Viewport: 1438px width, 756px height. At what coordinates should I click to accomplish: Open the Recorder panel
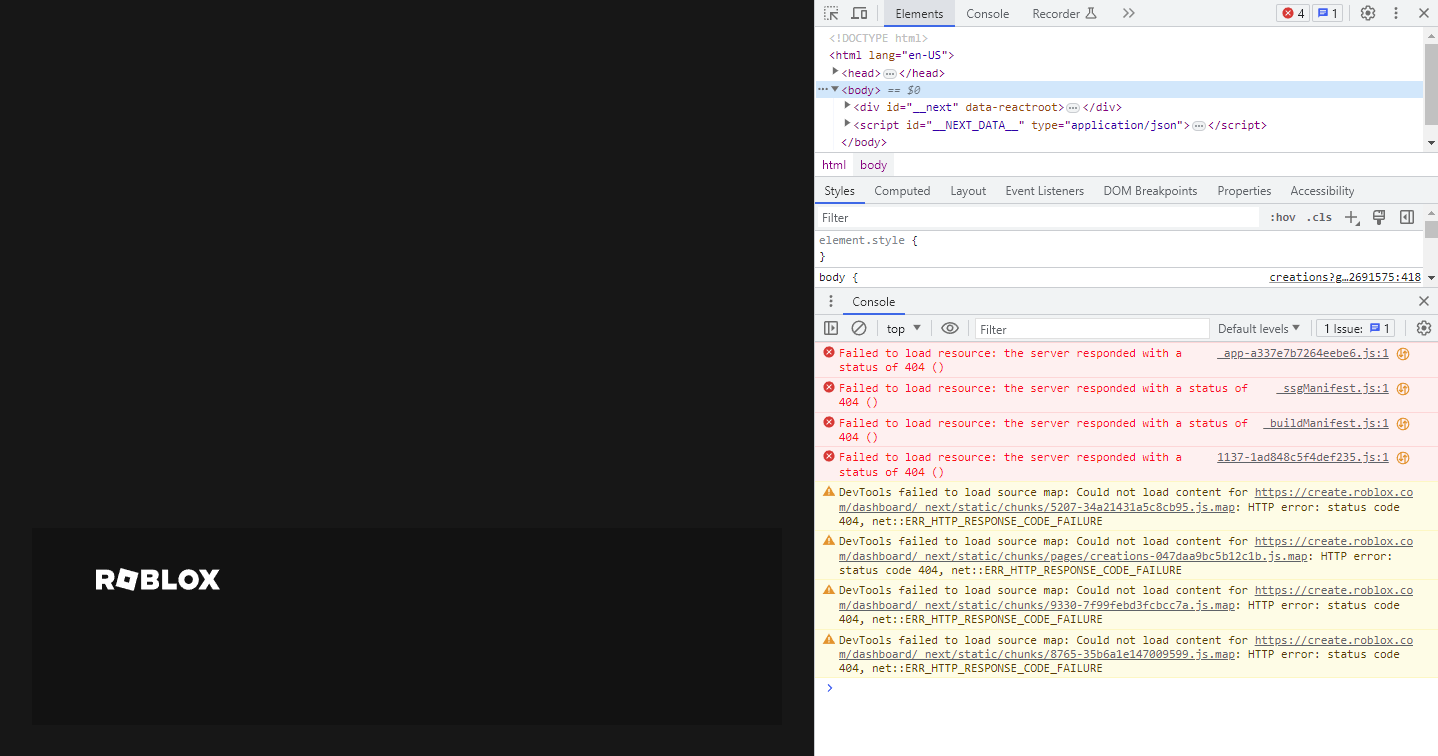[1056, 13]
